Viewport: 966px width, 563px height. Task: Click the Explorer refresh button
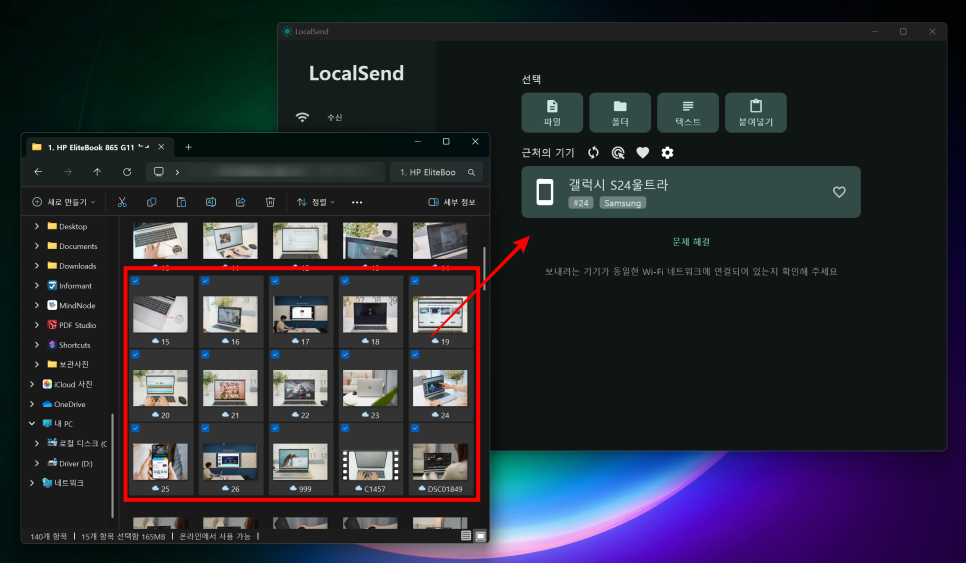[x=127, y=172]
